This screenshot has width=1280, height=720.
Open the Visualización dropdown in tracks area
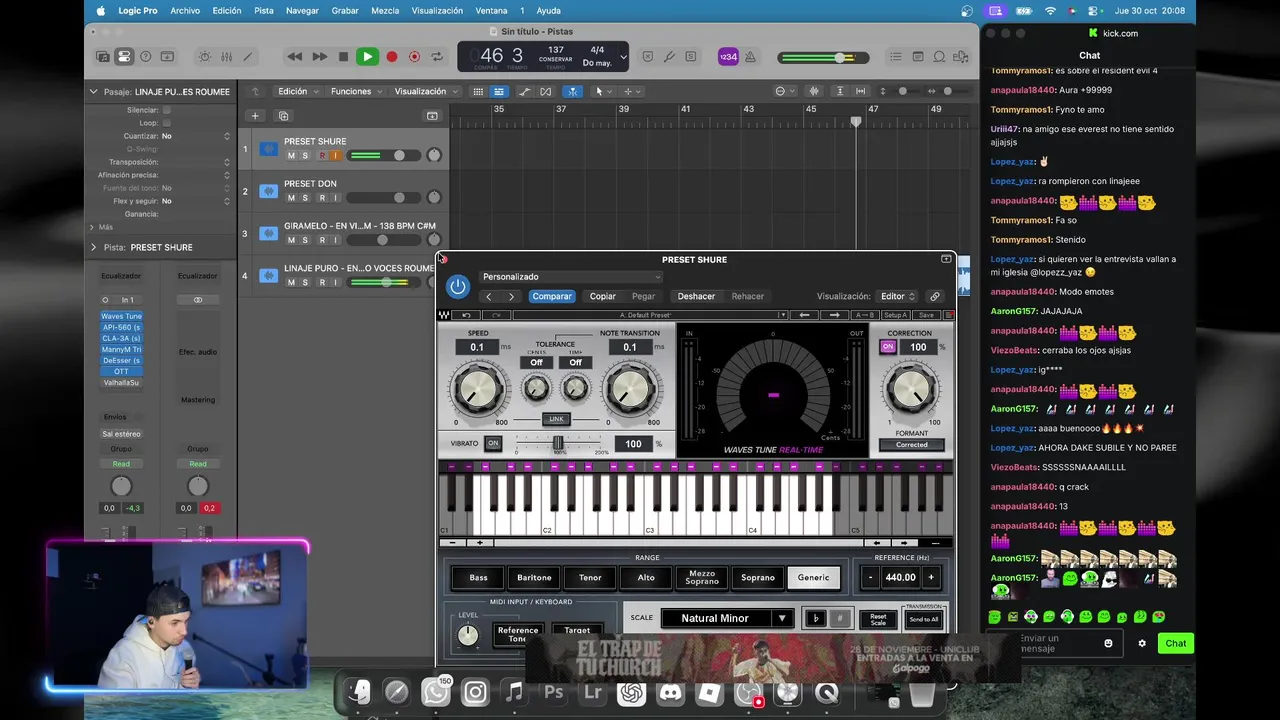(426, 91)
